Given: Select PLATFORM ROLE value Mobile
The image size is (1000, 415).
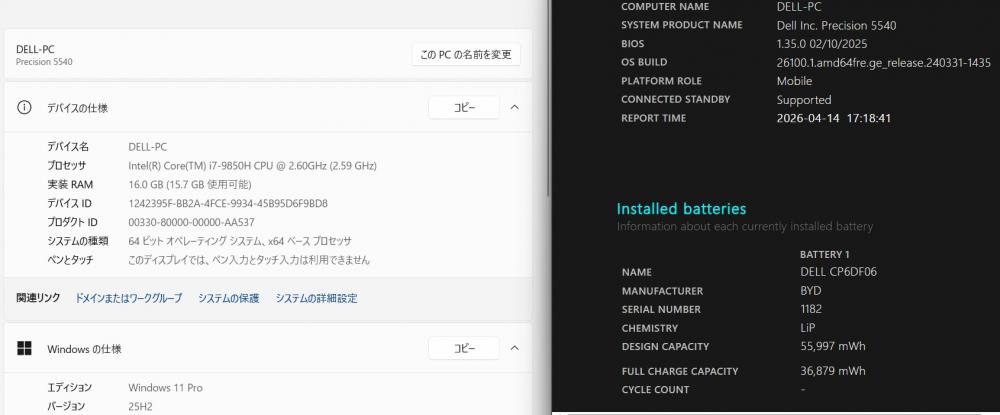Looking at the screenshot, I should [x=794, y=81].
